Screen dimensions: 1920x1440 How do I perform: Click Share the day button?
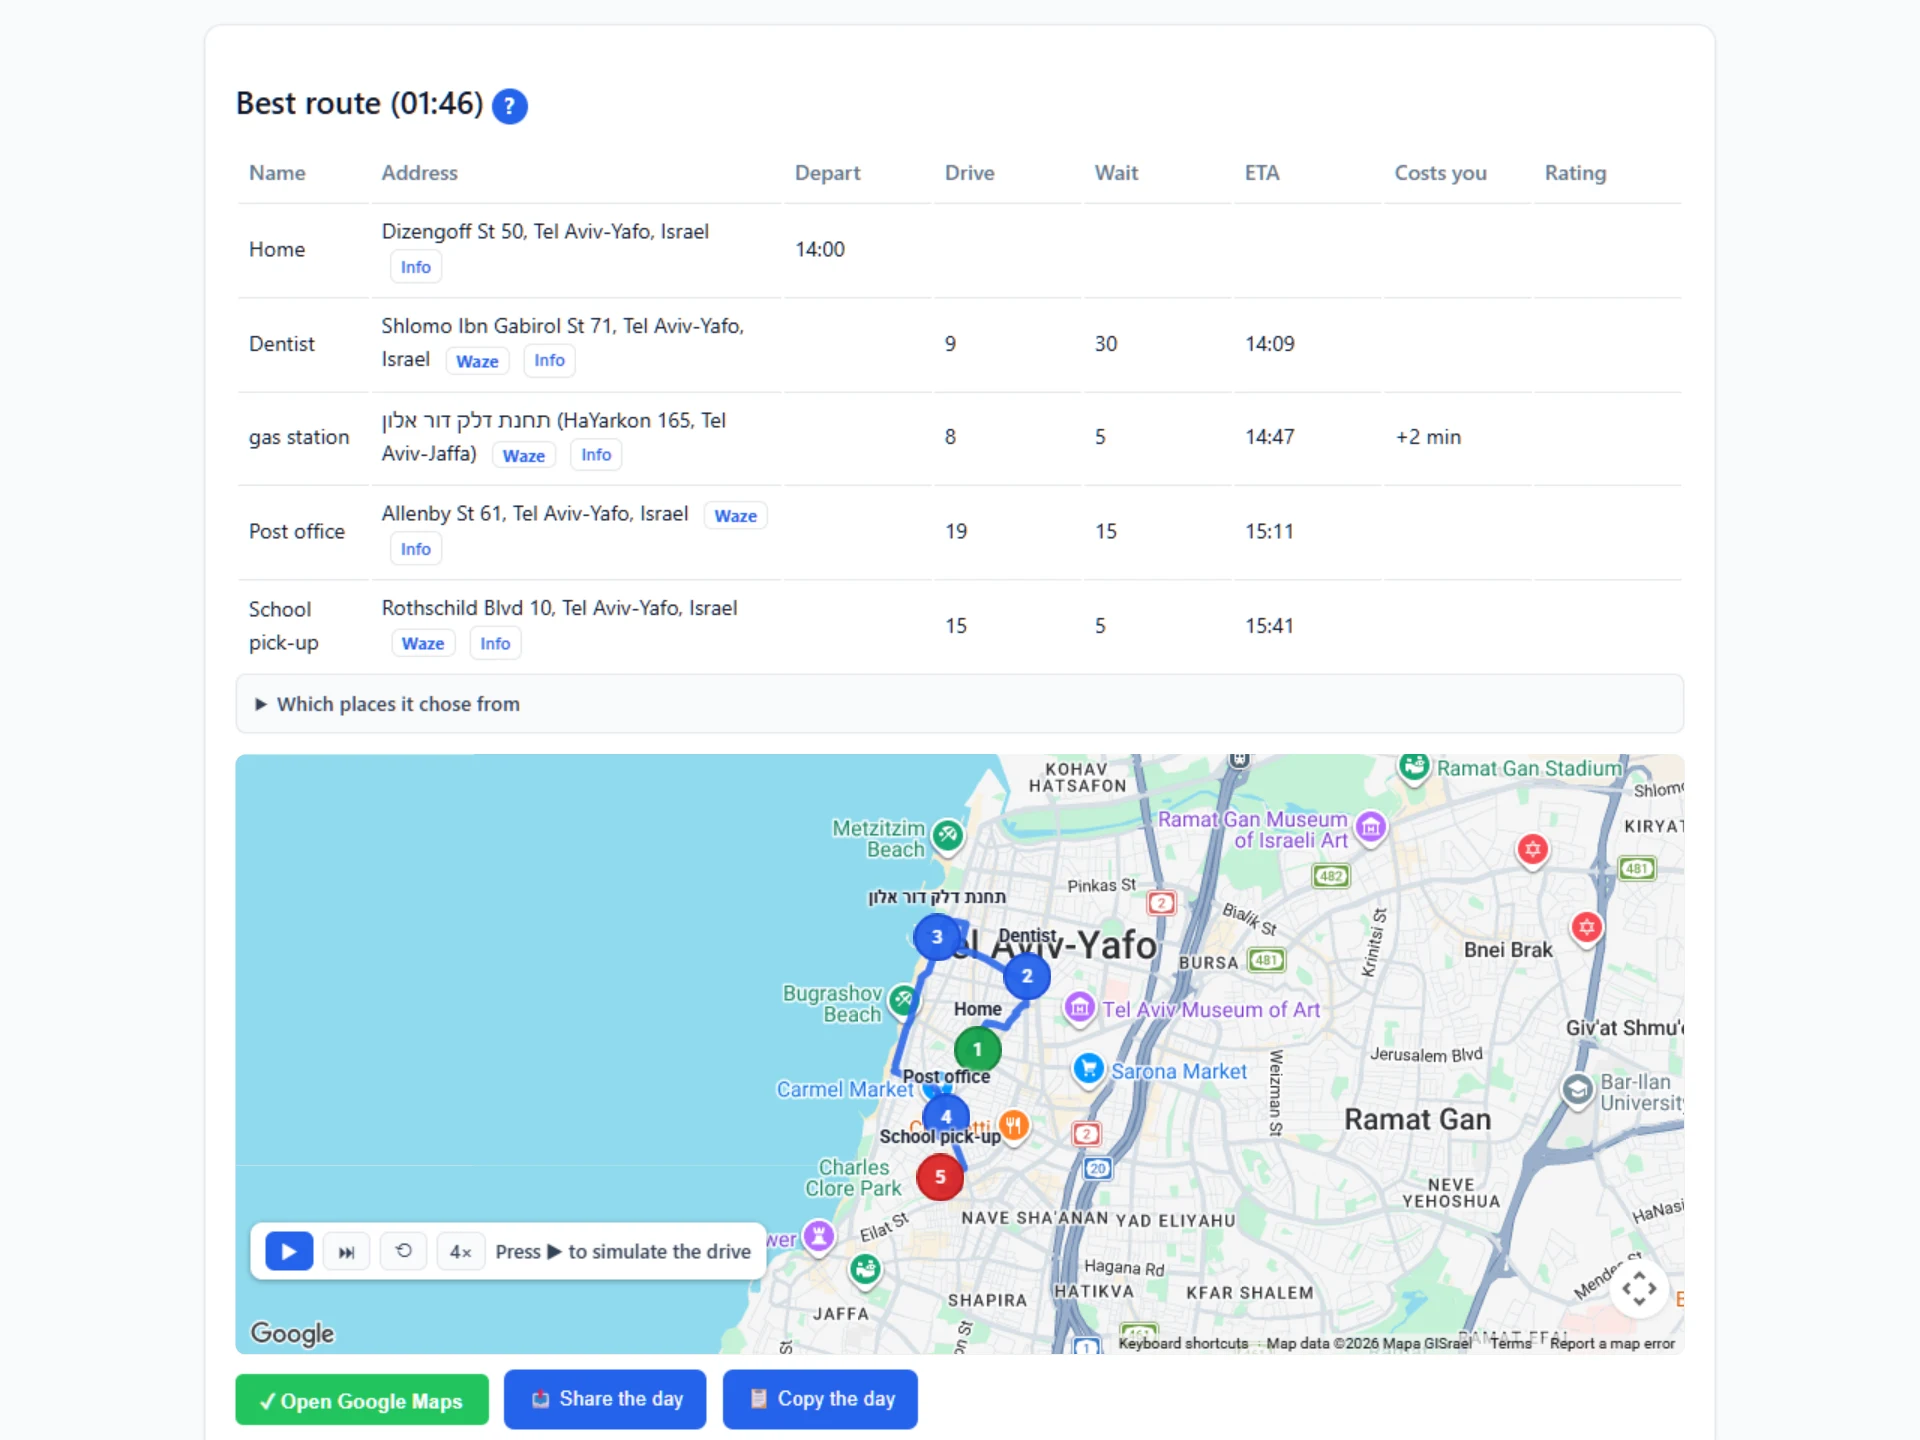[605, 1399]
